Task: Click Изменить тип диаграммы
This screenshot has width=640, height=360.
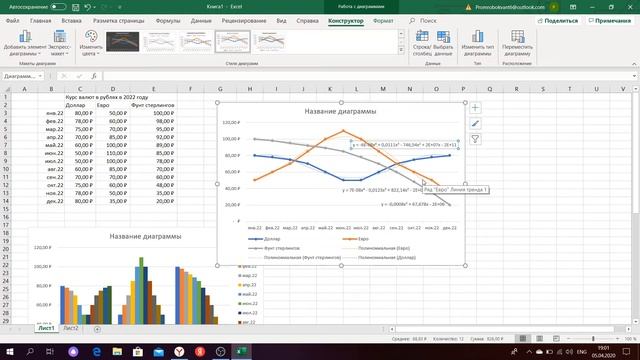Action: pos(478,43)
